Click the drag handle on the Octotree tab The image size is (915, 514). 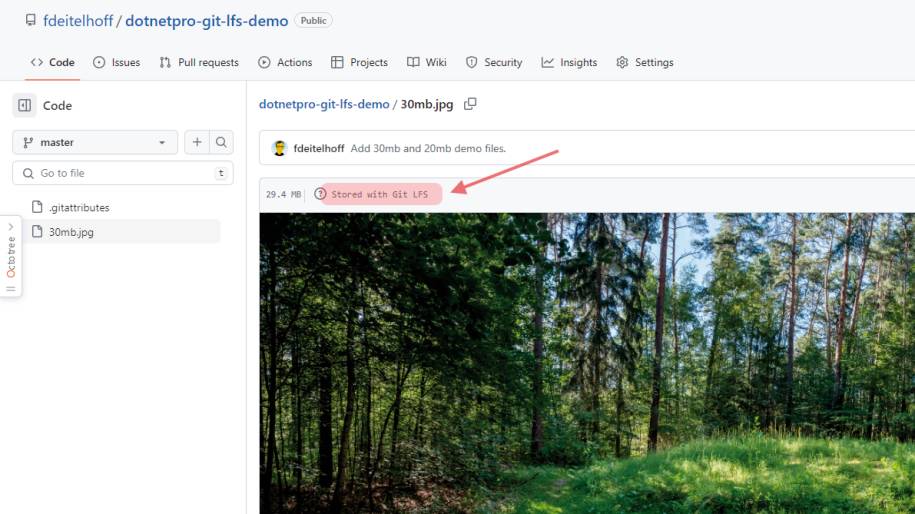tap(11, 289)
